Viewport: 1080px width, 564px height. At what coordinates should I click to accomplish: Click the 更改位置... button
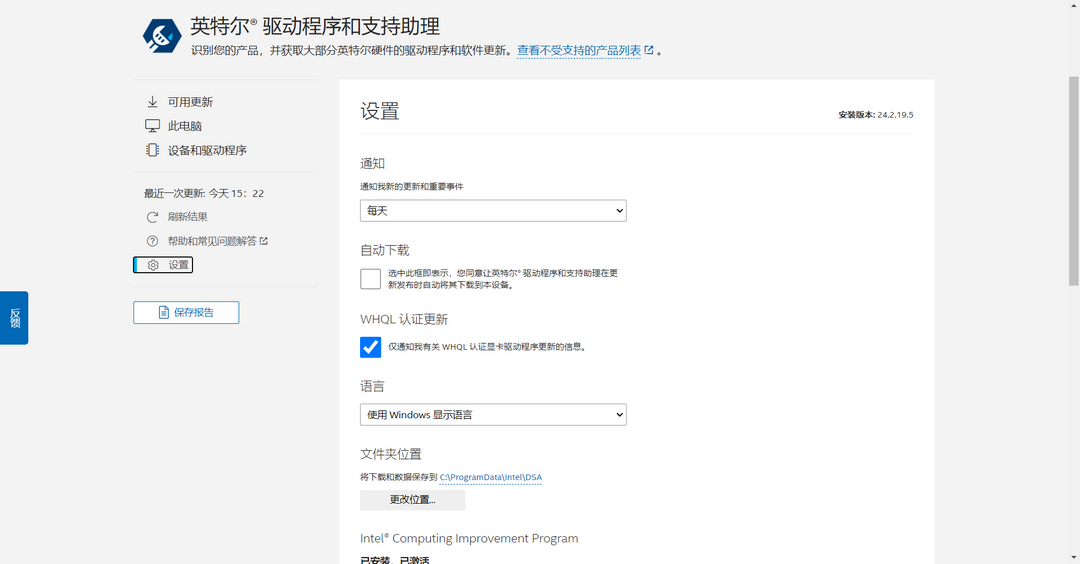(413, 500)
